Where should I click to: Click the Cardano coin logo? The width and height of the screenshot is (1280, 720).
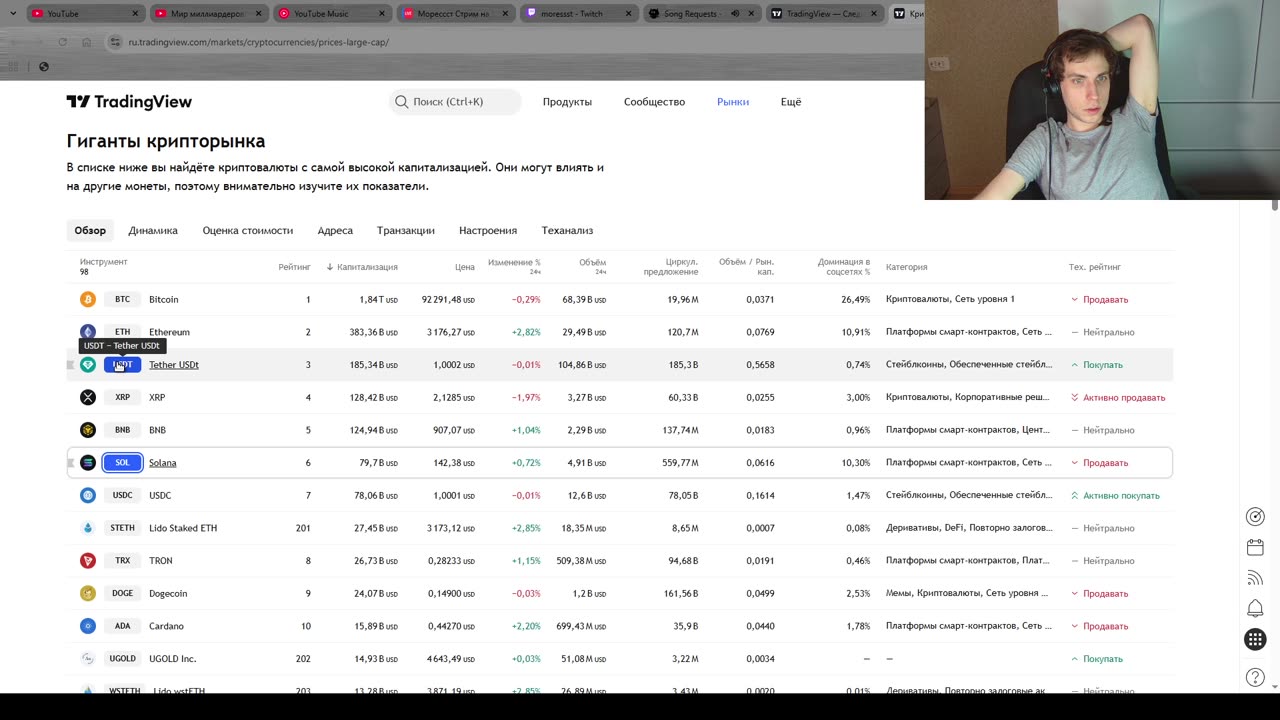coord(88,626)
